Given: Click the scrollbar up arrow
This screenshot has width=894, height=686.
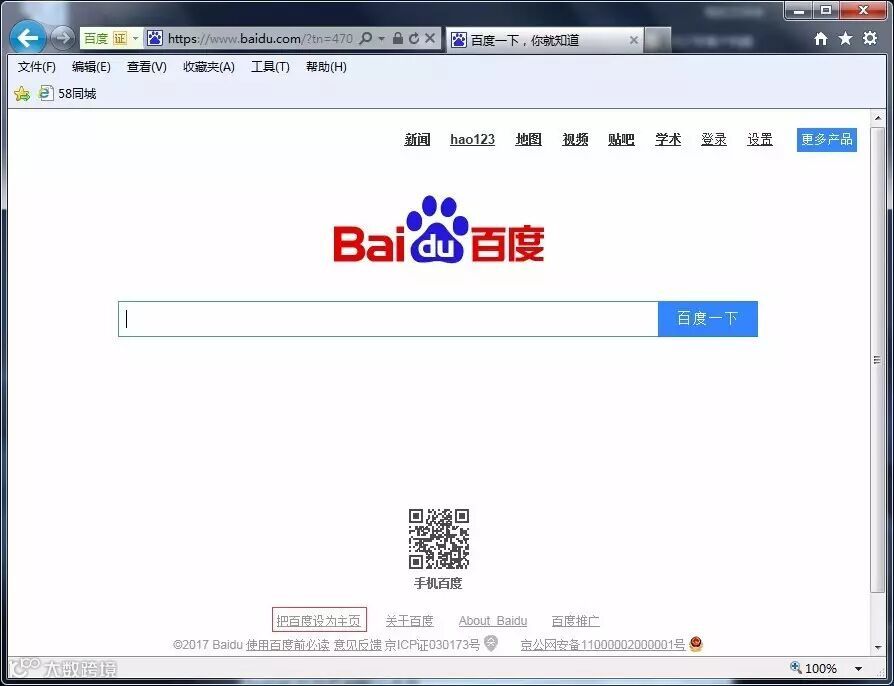Looking at the screenshot, I should (x=878, y=118).
